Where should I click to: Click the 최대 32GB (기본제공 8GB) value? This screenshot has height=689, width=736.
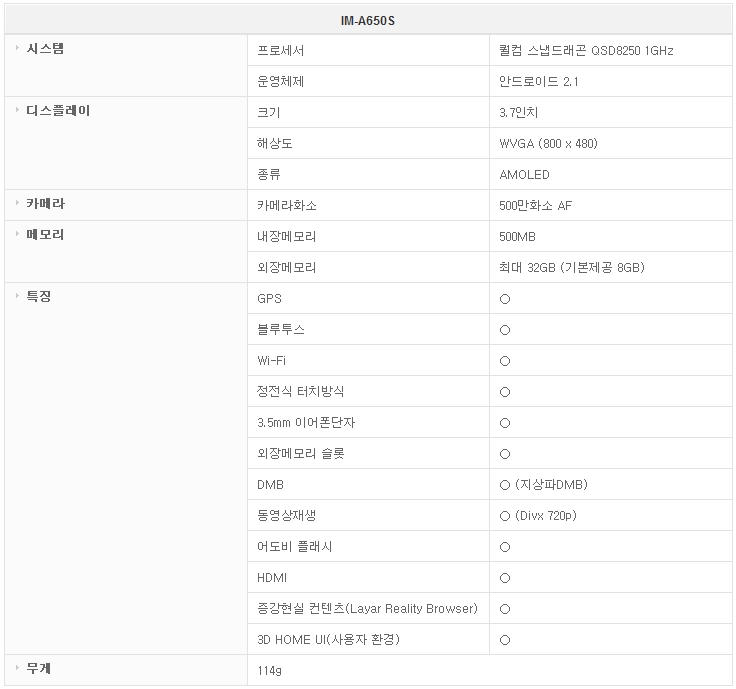click(x=572, y=267)
